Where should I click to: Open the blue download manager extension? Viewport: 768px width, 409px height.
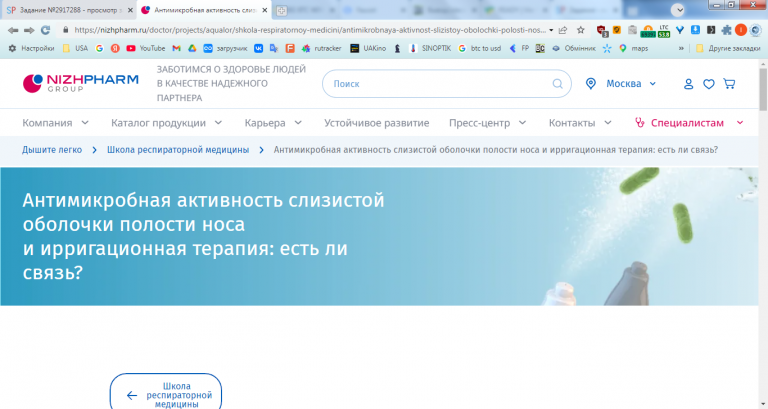point(696,30)
